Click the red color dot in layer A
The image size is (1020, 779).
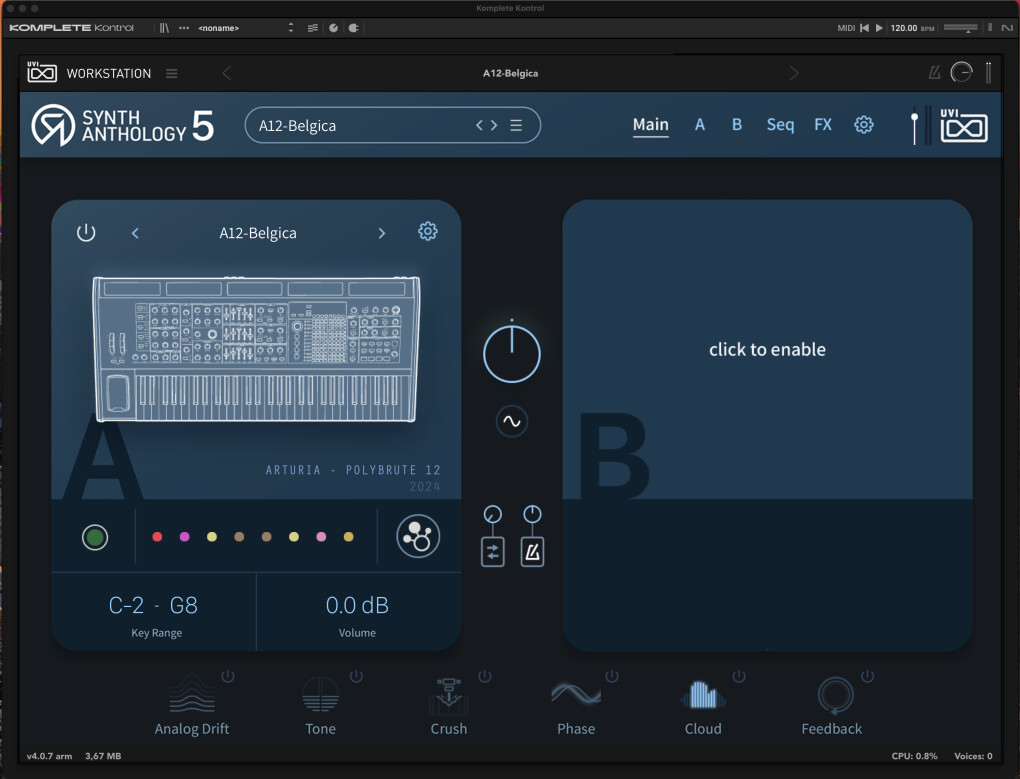[x=157, y=536]
